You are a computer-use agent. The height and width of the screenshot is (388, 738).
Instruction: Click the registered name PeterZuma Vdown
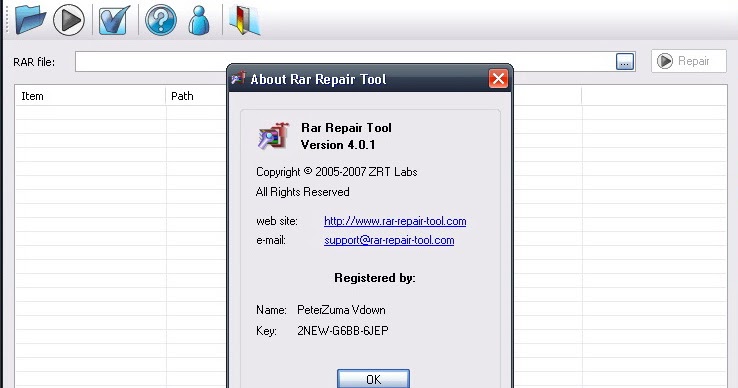(x=341, y=310)
